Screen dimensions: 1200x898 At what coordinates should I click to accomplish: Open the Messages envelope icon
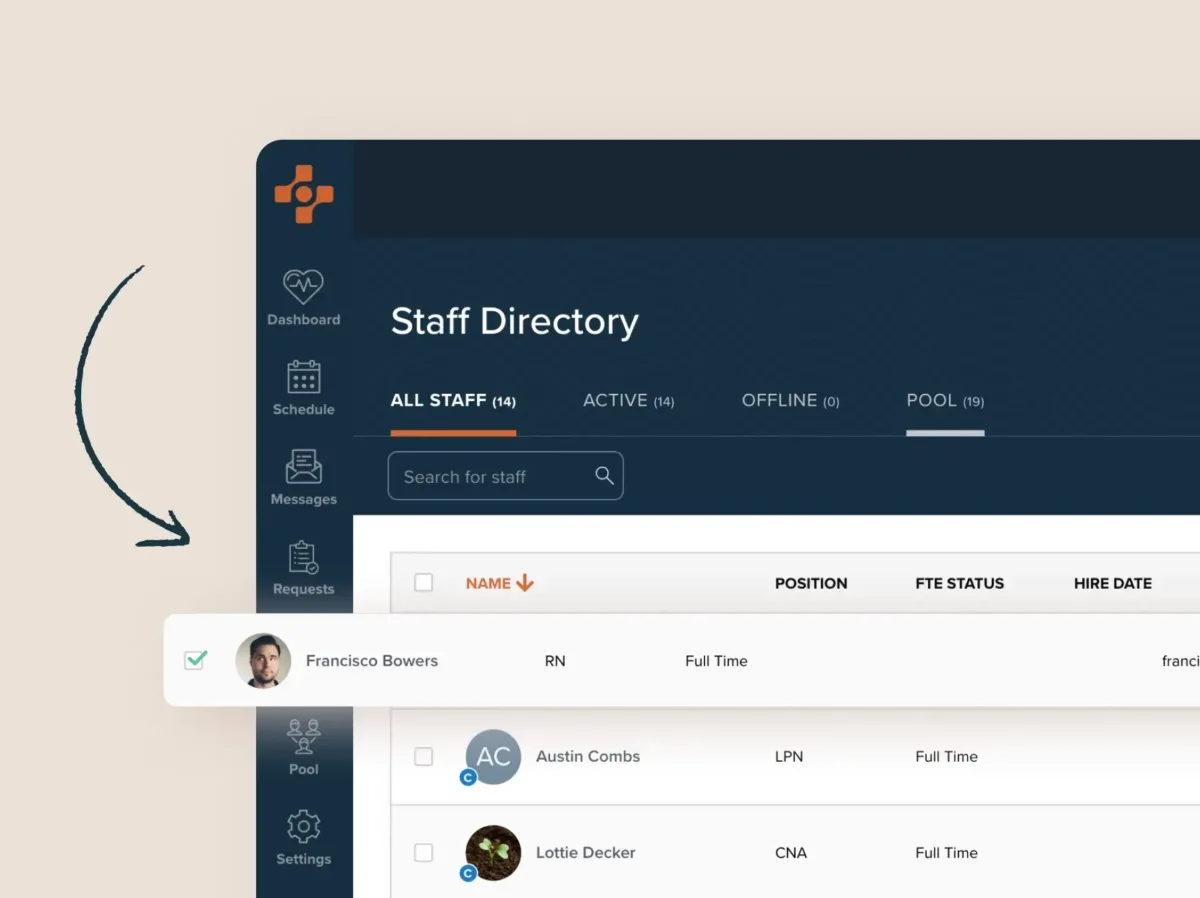[303, 467]
